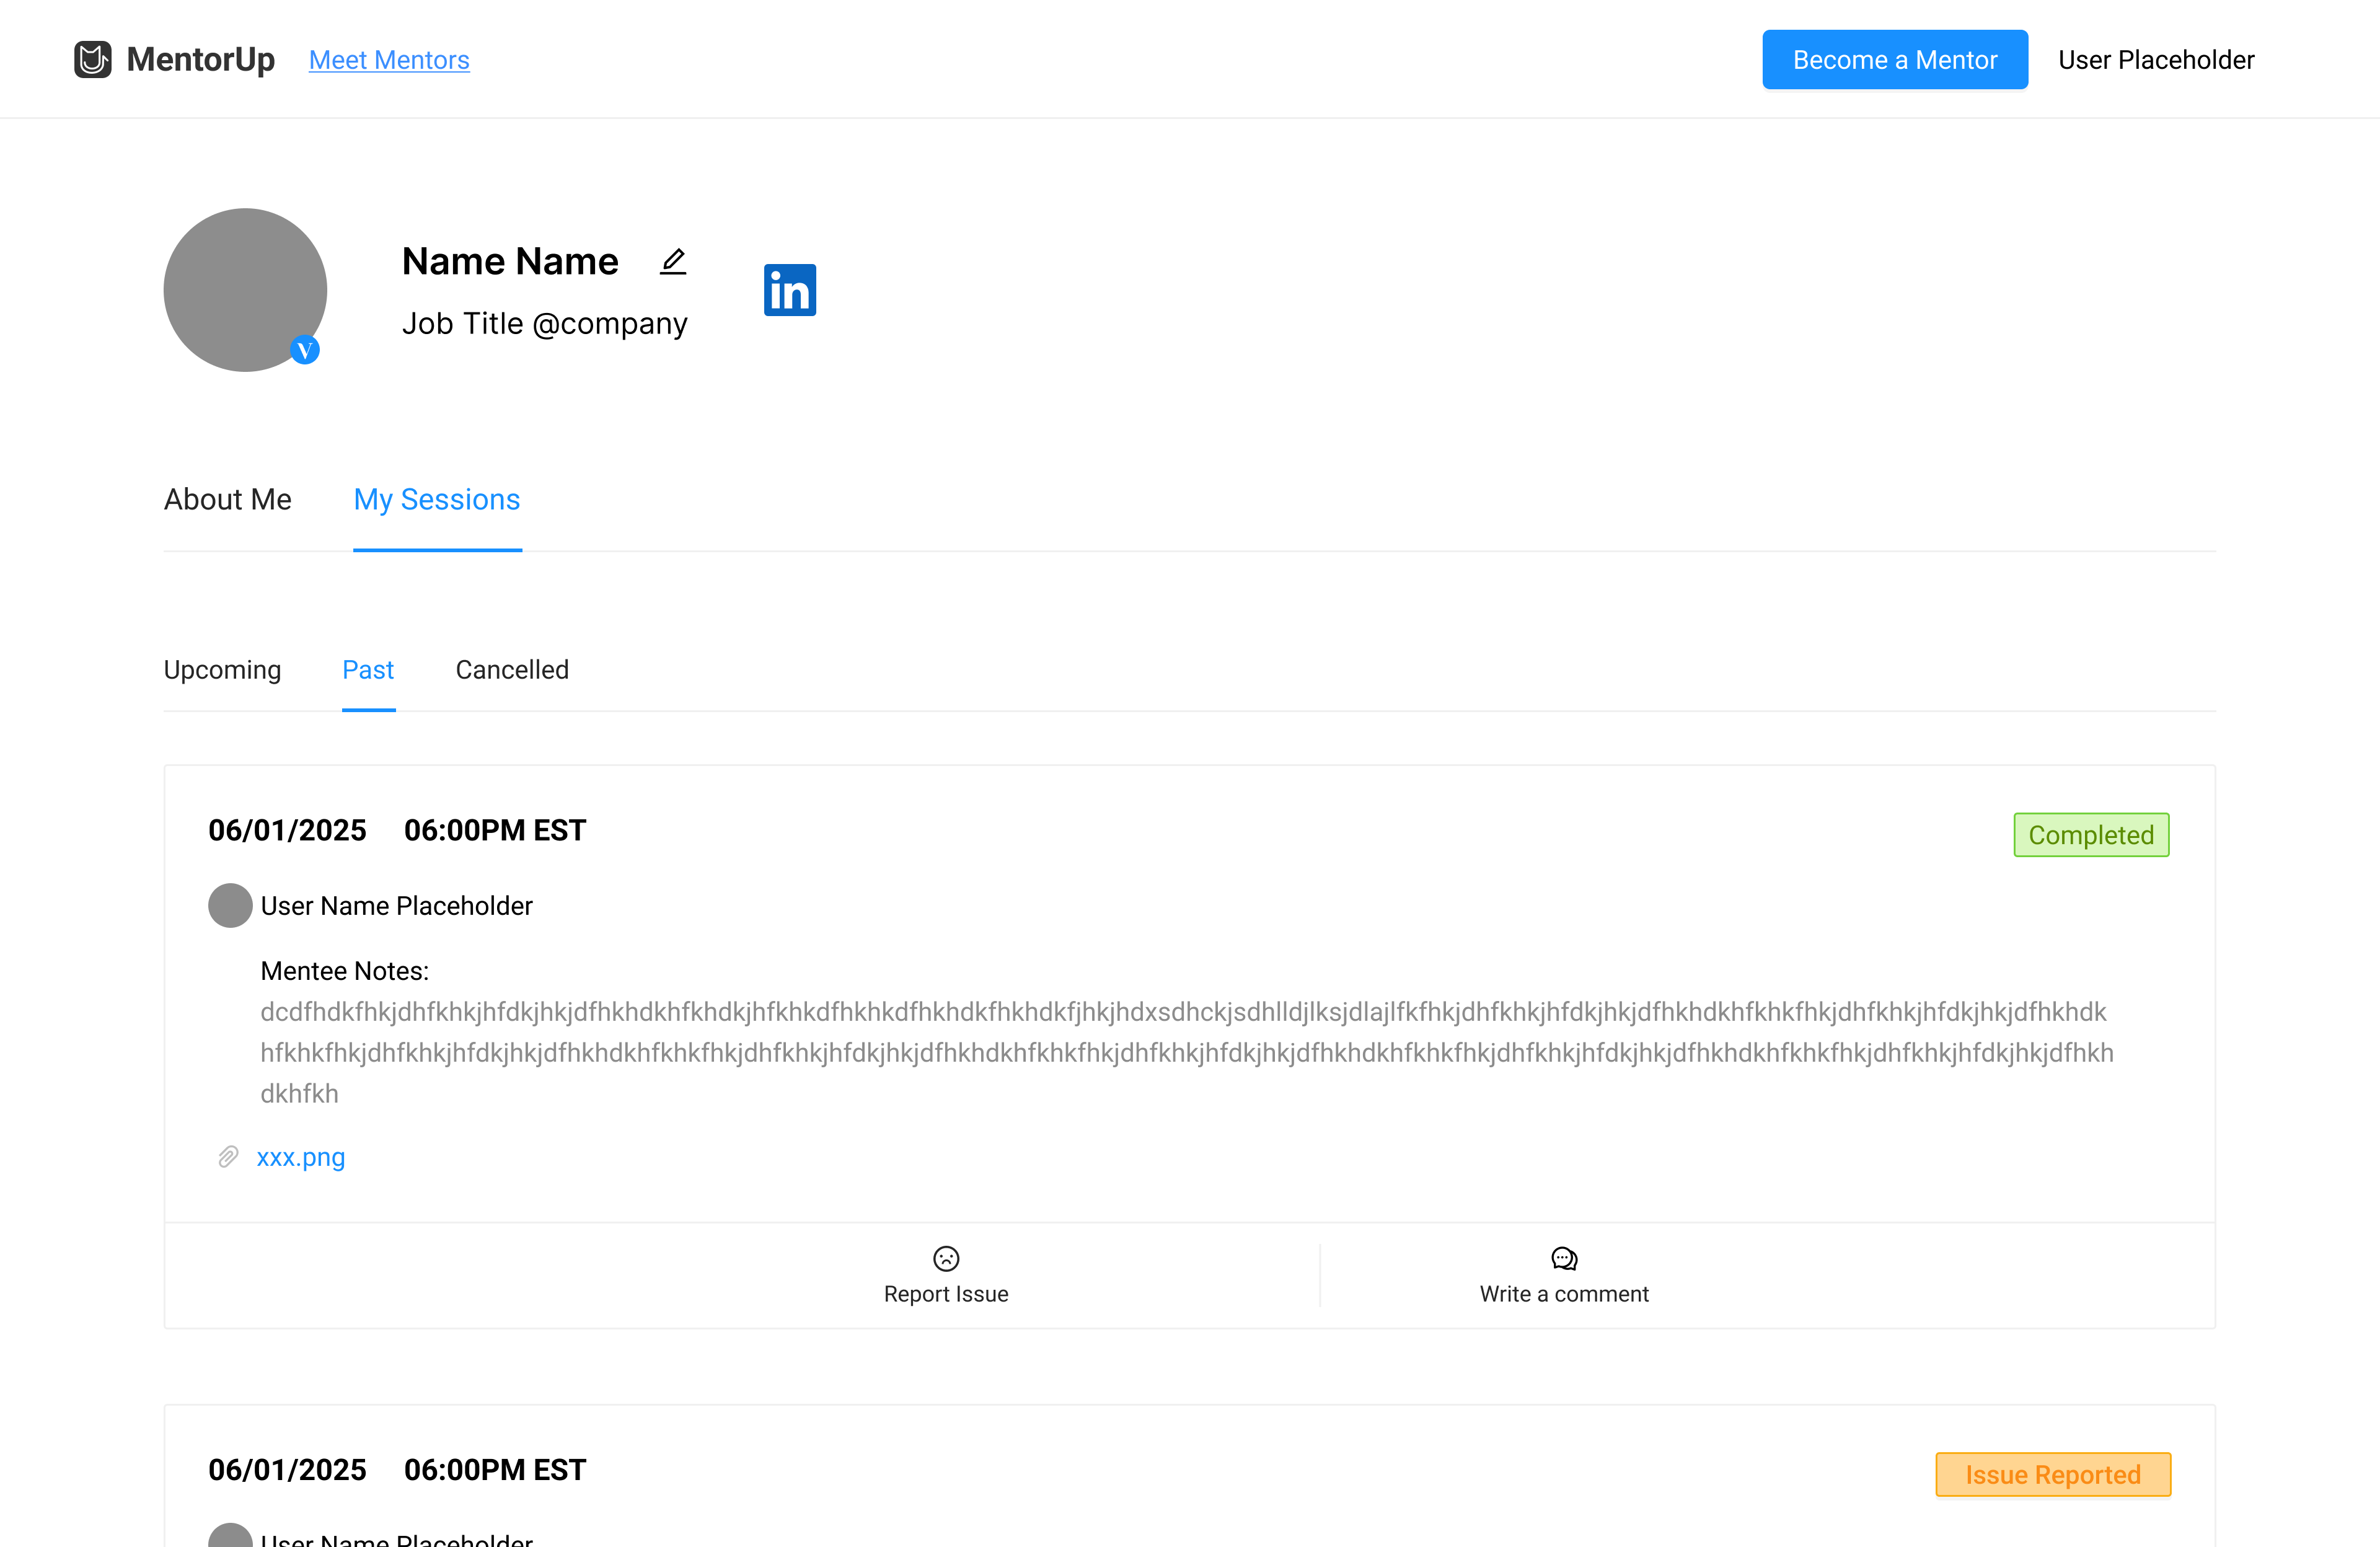Open the Meet Mentors link
The width and height of the screenshot is (2380, 1547).
pos(389,60)
